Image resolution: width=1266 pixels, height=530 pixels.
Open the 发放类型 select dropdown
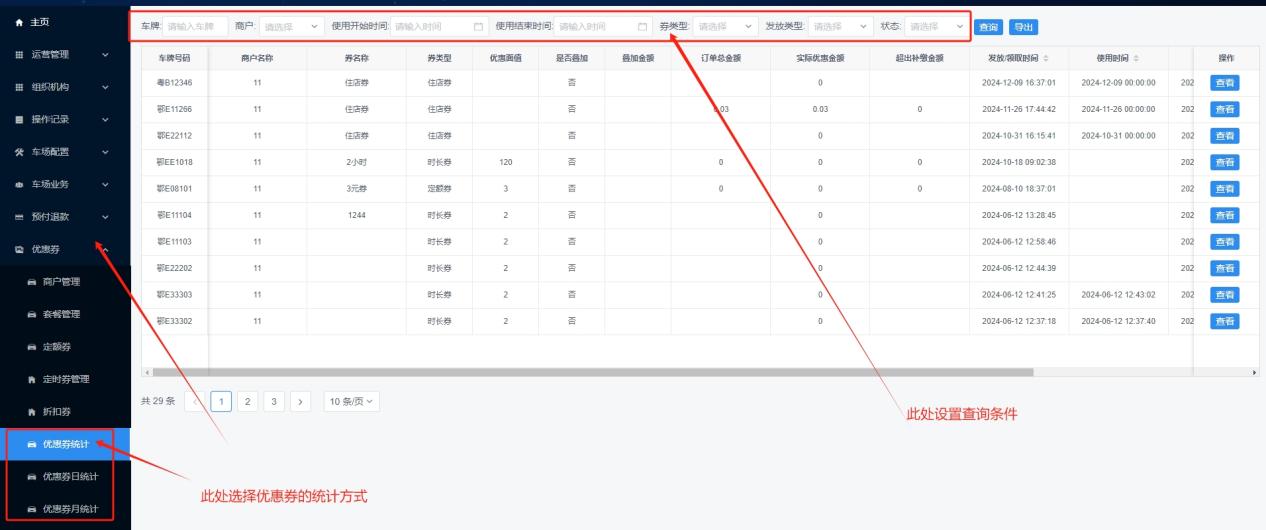click(840, 26)
